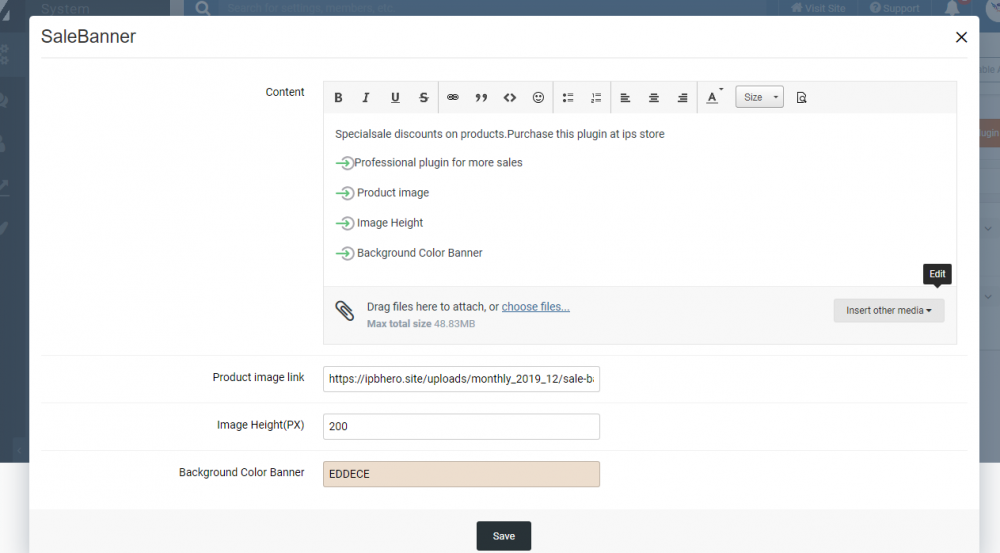The height and width of the screenshot is (553, 1000).
Task: Save the SaleBanner settings
Action: (503, 536)
